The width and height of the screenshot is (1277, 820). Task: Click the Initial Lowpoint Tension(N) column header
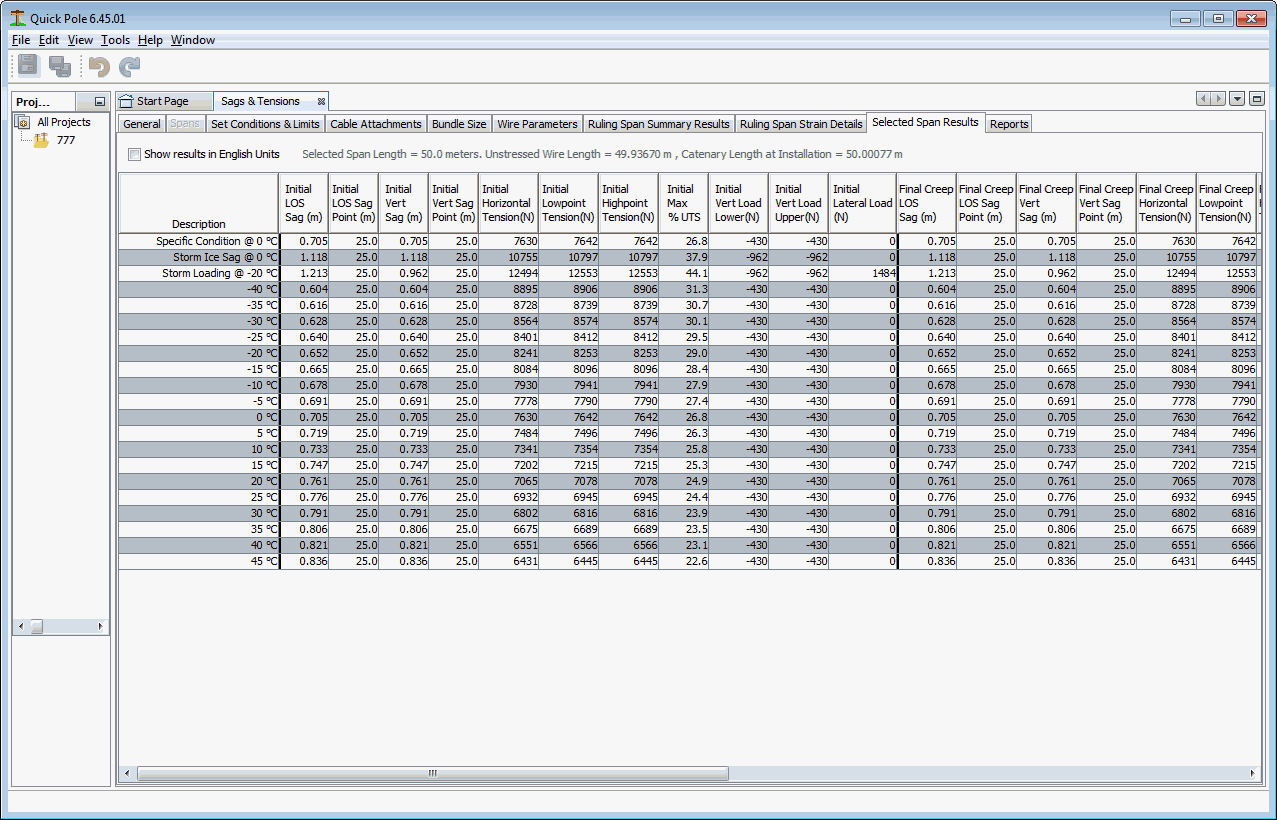(569, 204)
